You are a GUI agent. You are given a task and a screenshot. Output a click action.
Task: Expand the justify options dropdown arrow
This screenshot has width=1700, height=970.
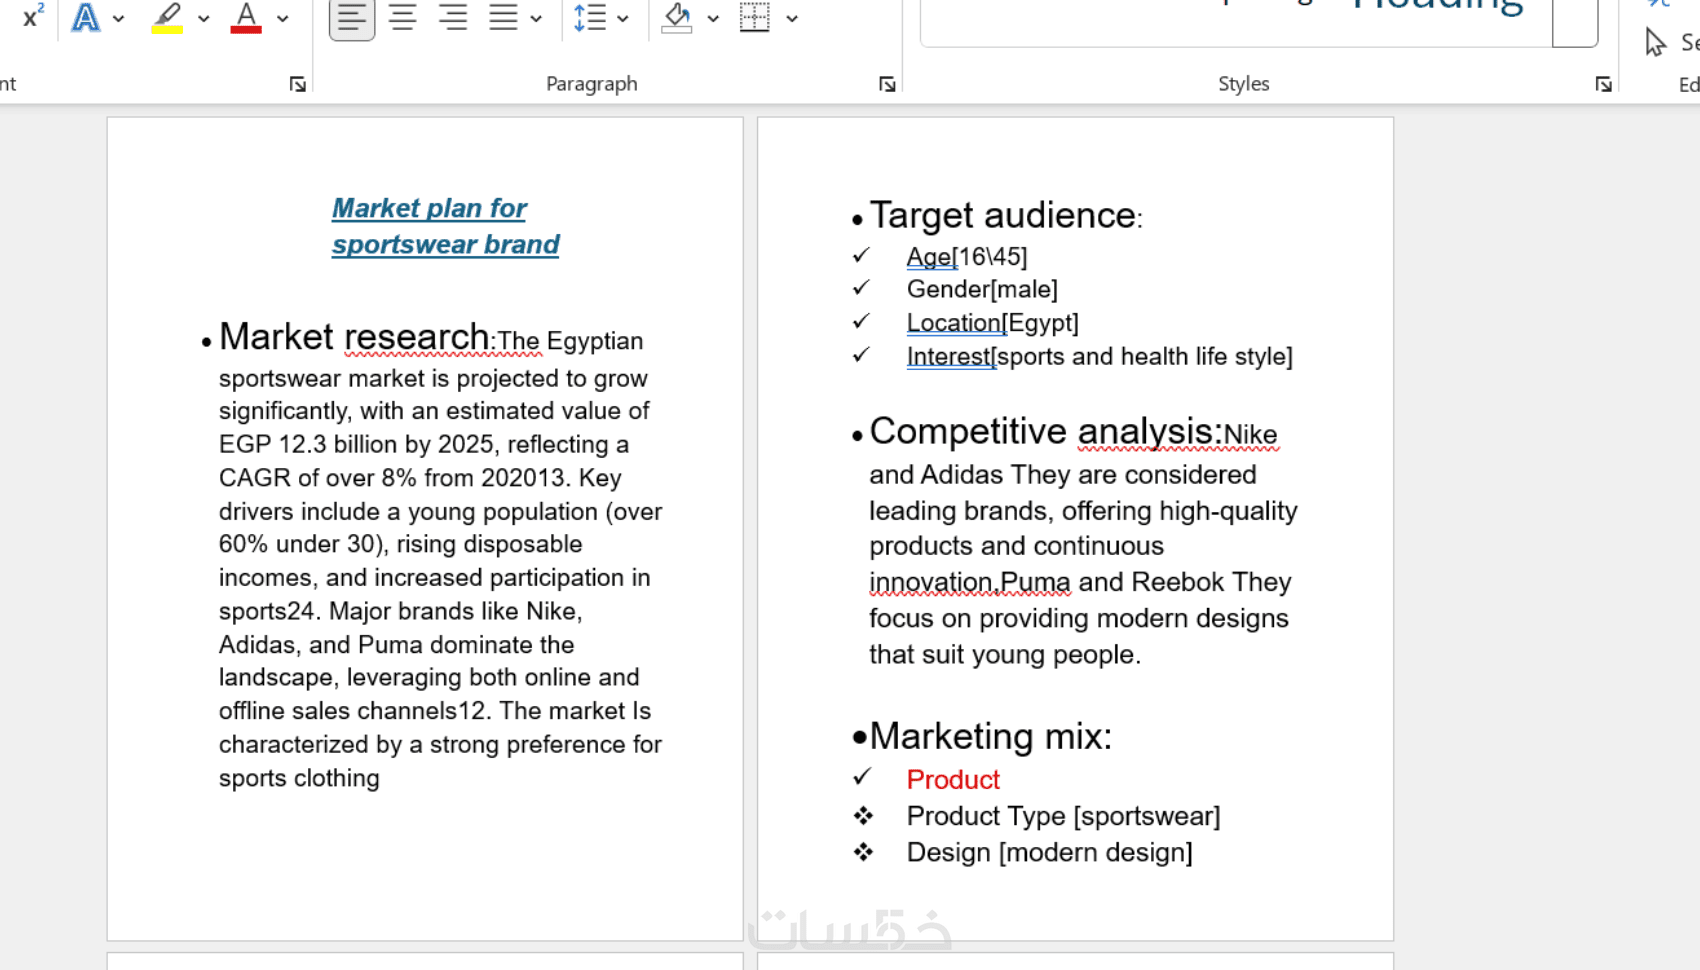click(536, 18)
